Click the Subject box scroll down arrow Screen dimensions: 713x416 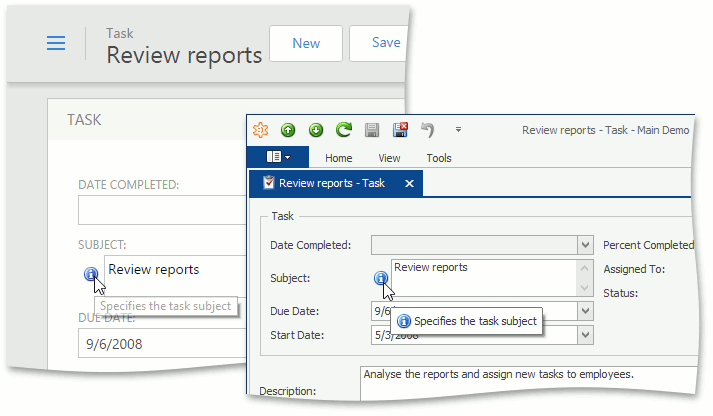(585, 287)
